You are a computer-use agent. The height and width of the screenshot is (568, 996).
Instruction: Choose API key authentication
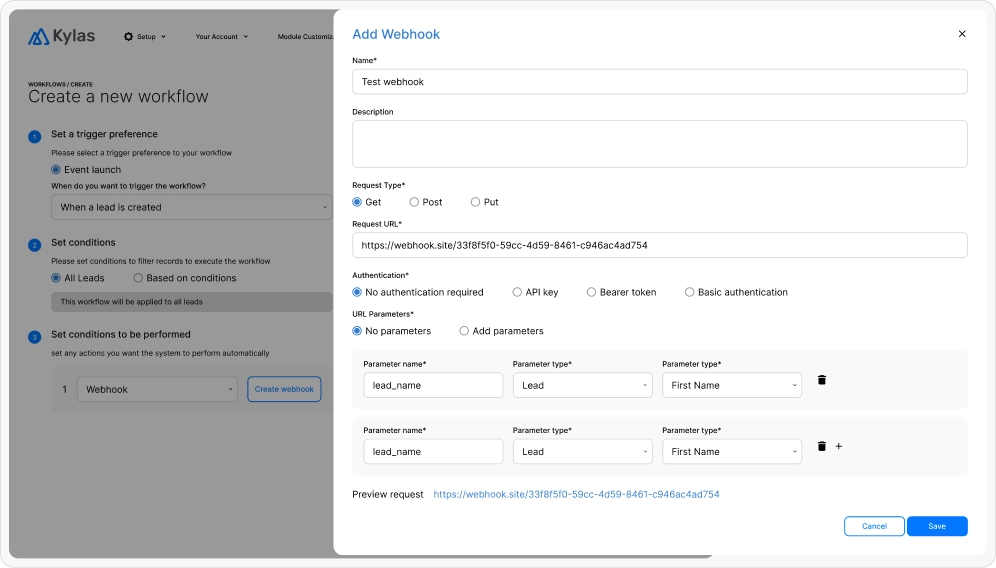point(517,292)
